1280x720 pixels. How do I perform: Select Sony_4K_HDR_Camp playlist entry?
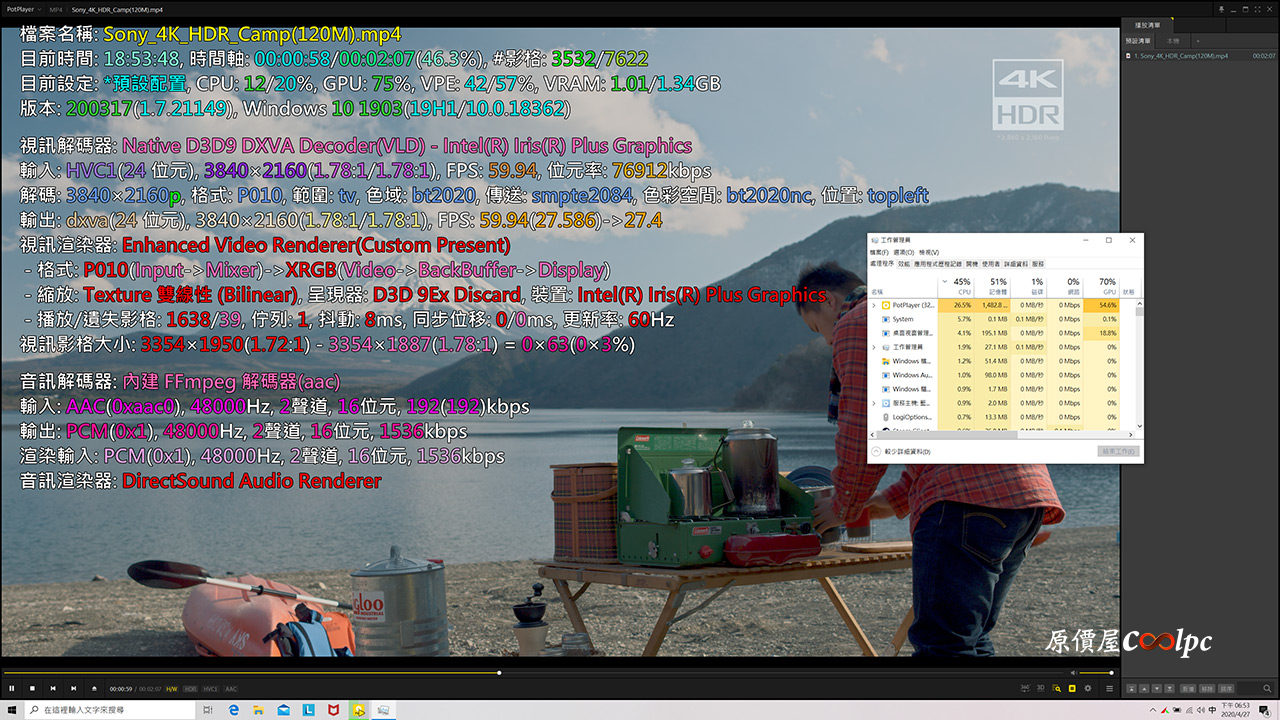(1199, 56)
